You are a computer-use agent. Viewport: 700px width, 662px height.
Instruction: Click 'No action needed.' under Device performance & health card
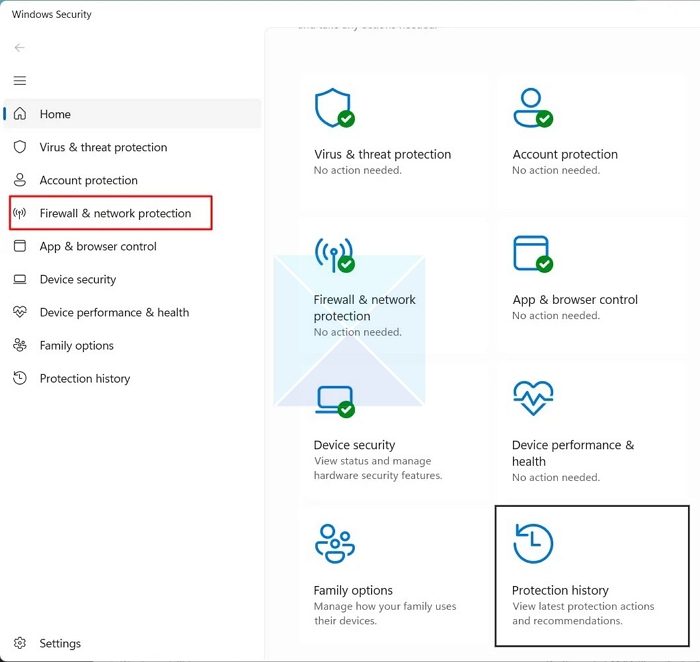coord(556,477)
